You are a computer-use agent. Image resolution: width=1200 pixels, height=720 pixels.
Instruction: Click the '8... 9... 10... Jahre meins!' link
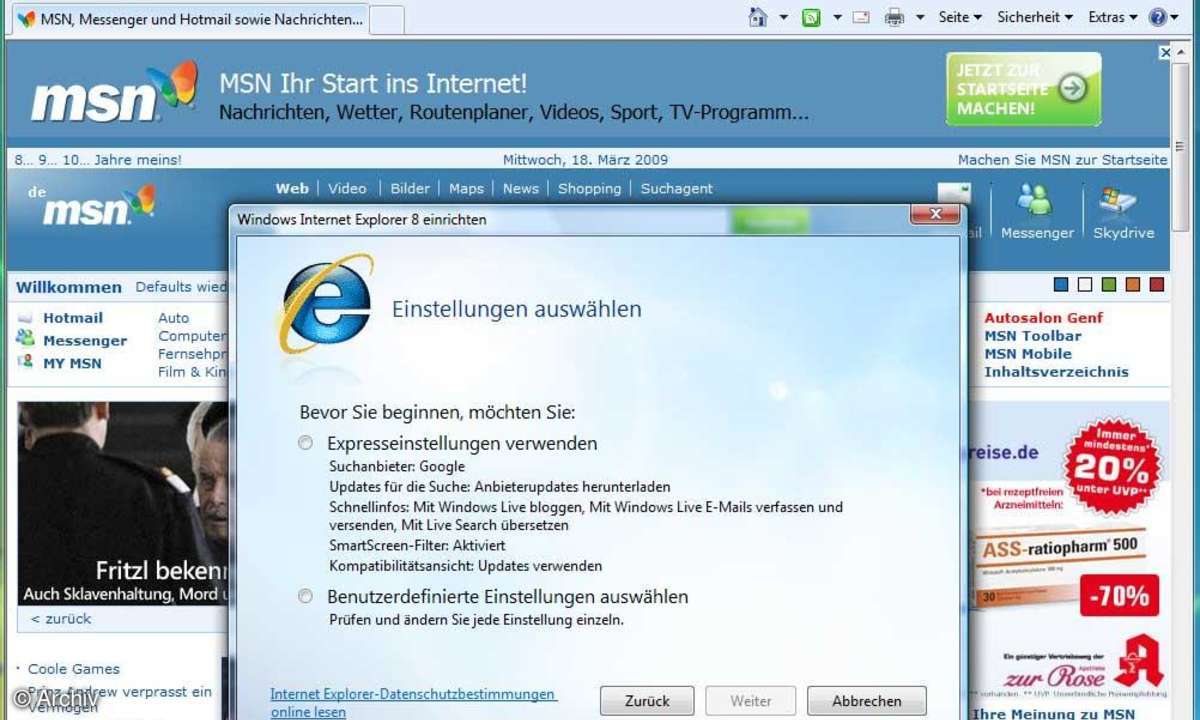click(98, 159)
